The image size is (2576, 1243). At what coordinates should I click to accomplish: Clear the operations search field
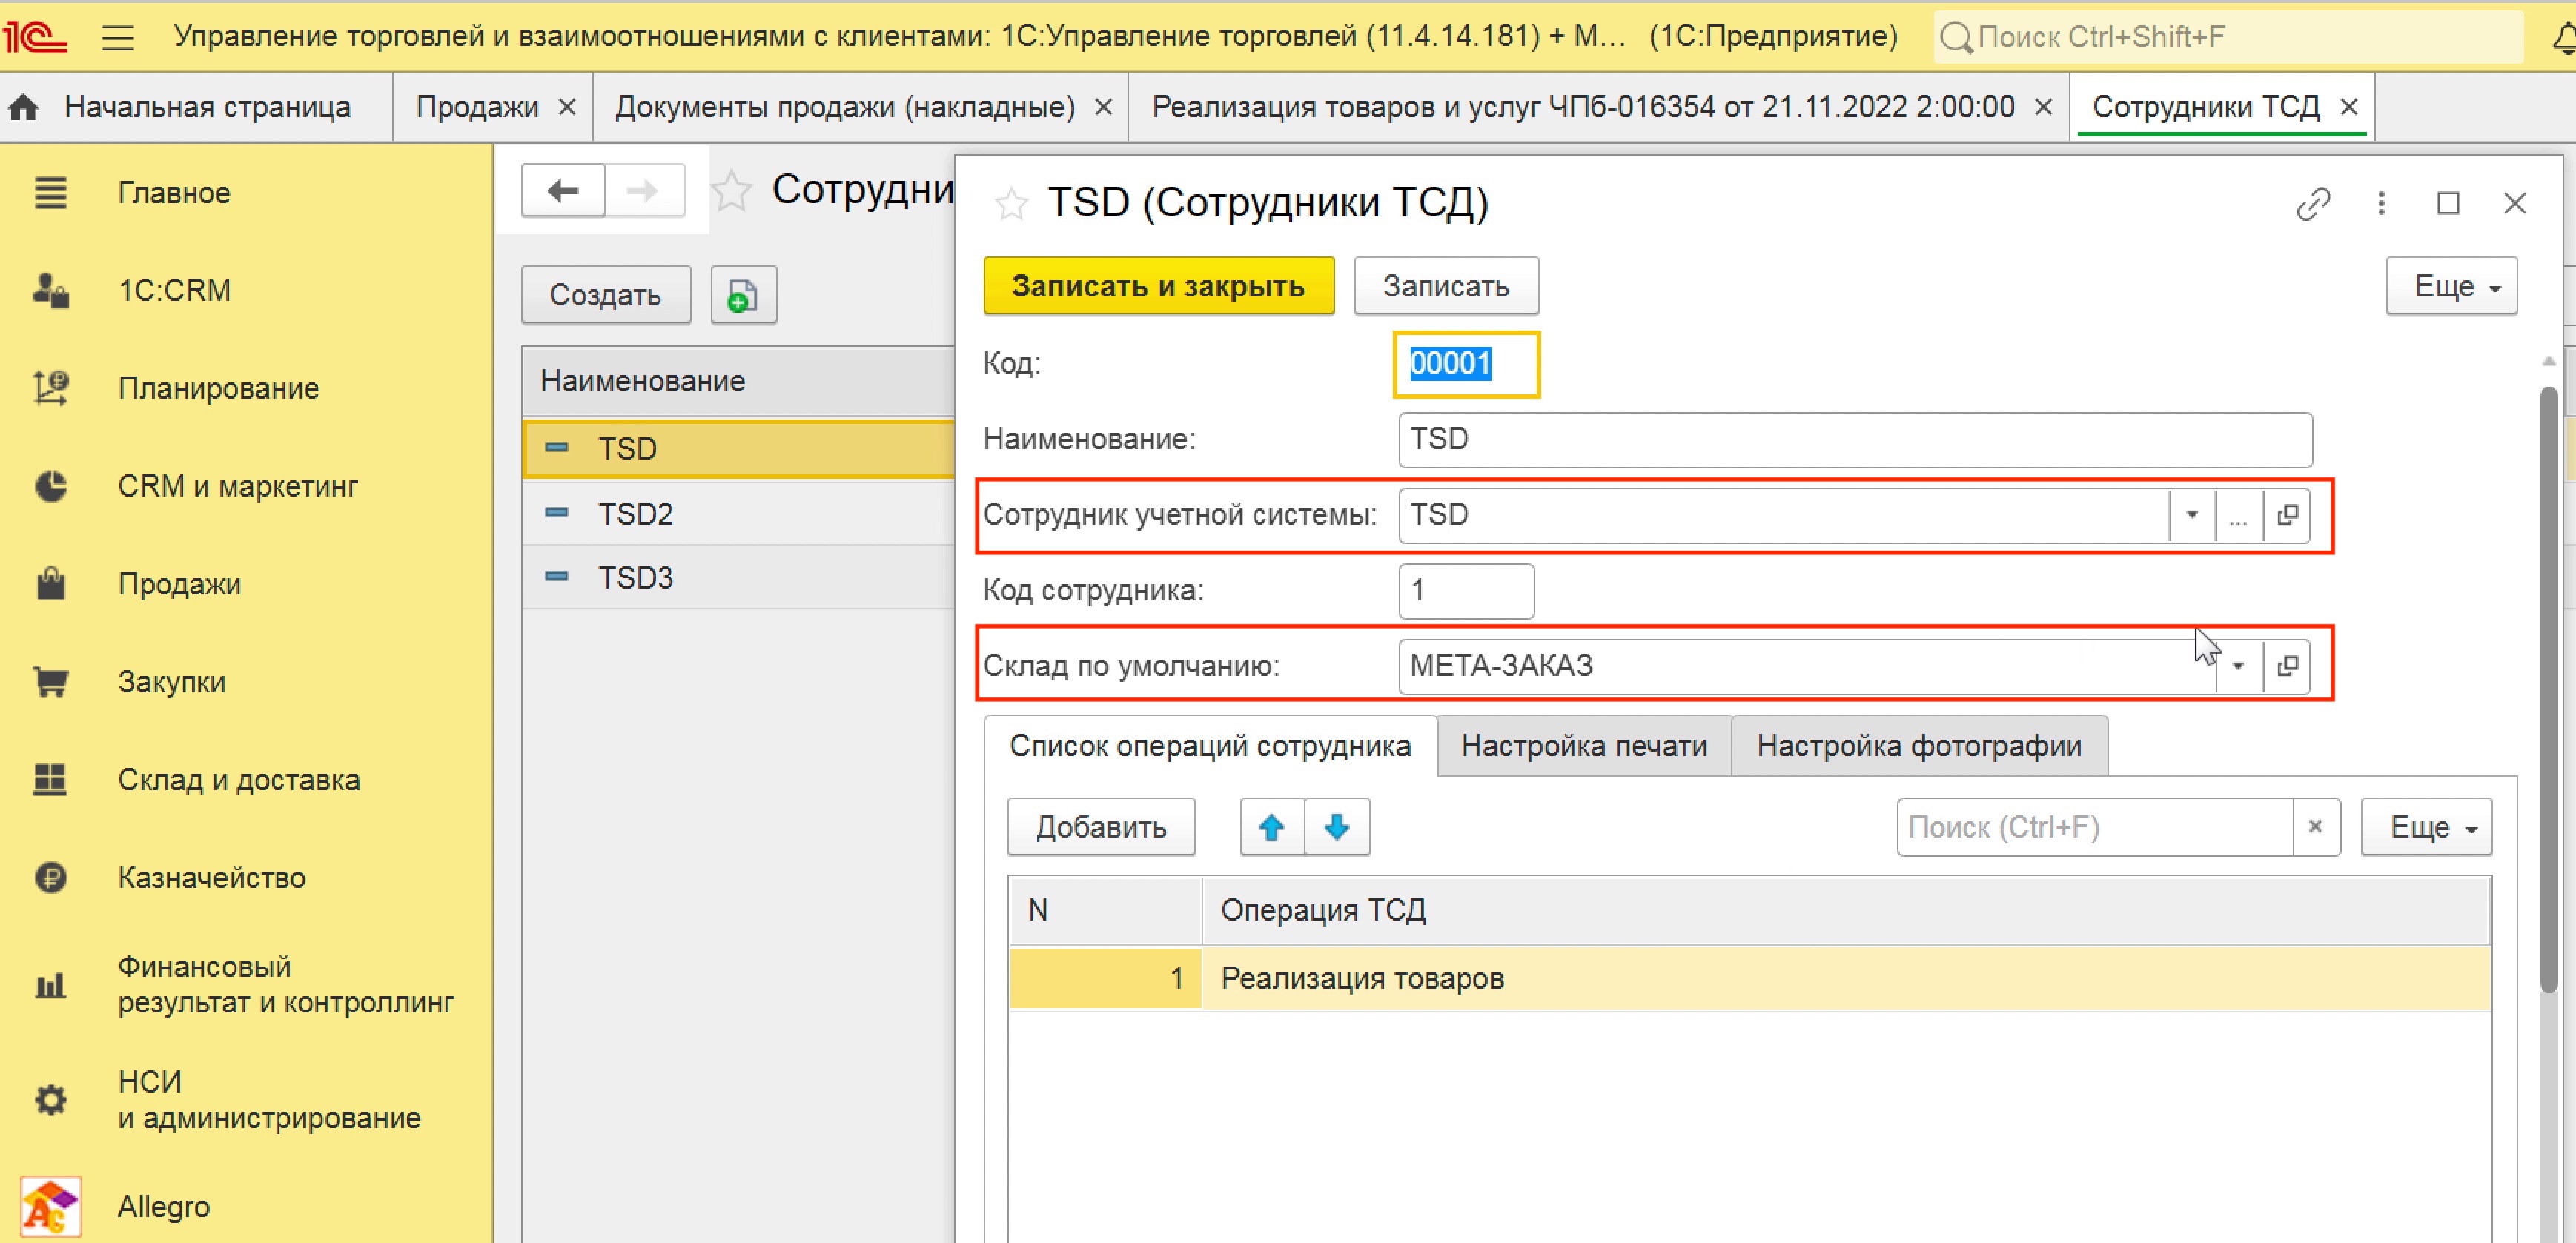click(2315, 827)
